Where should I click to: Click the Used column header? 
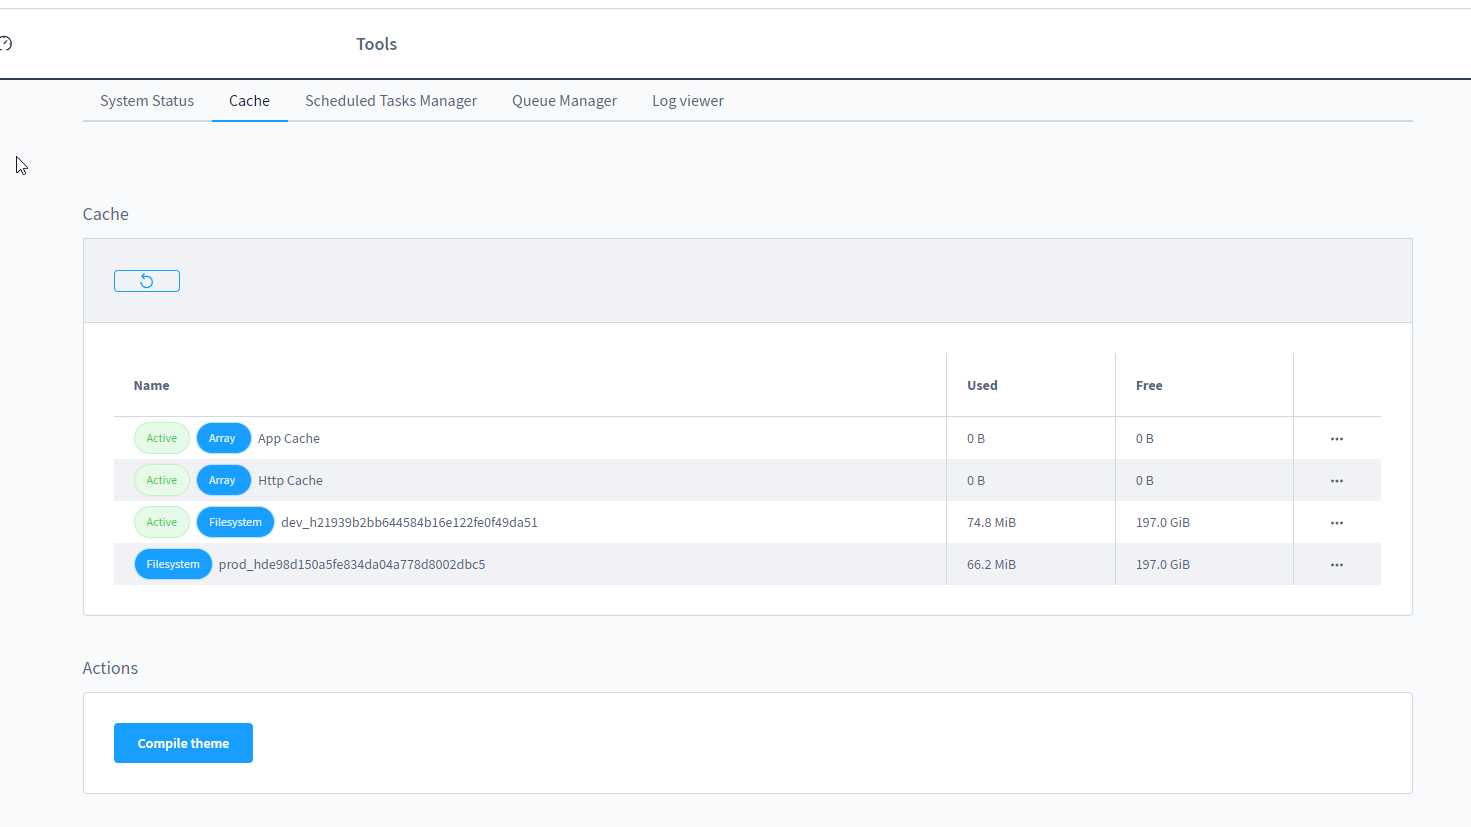click(982, 385)
